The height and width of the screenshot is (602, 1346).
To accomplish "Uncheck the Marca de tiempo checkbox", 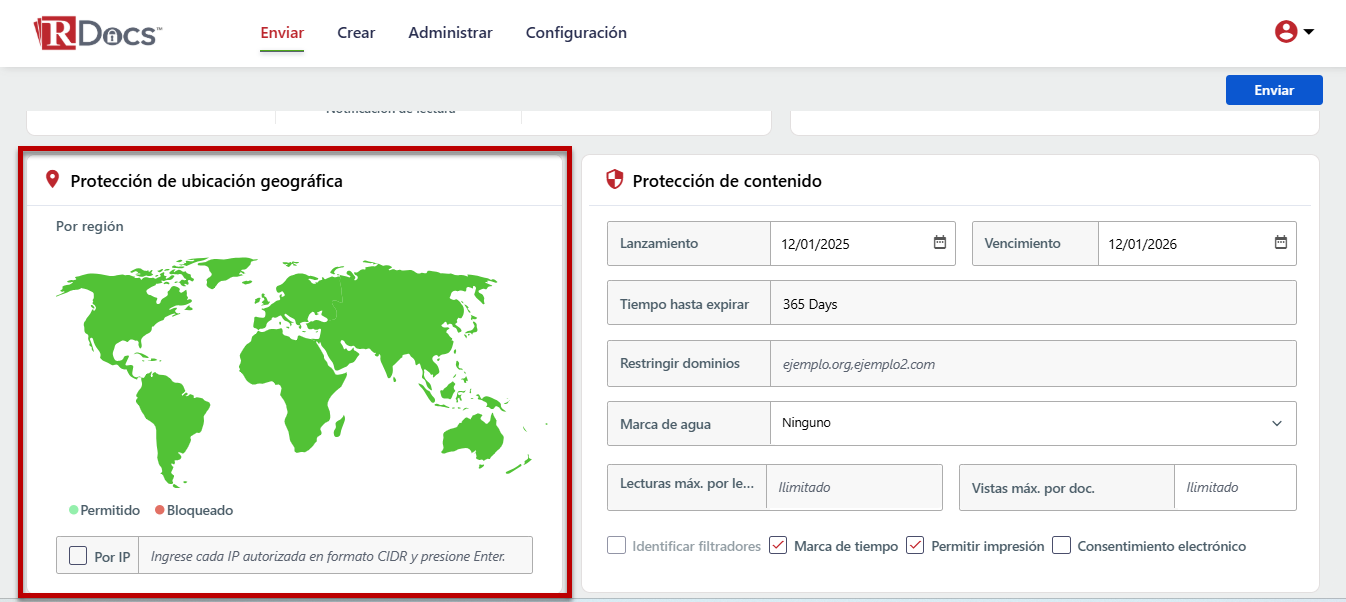I will point(779,545).
